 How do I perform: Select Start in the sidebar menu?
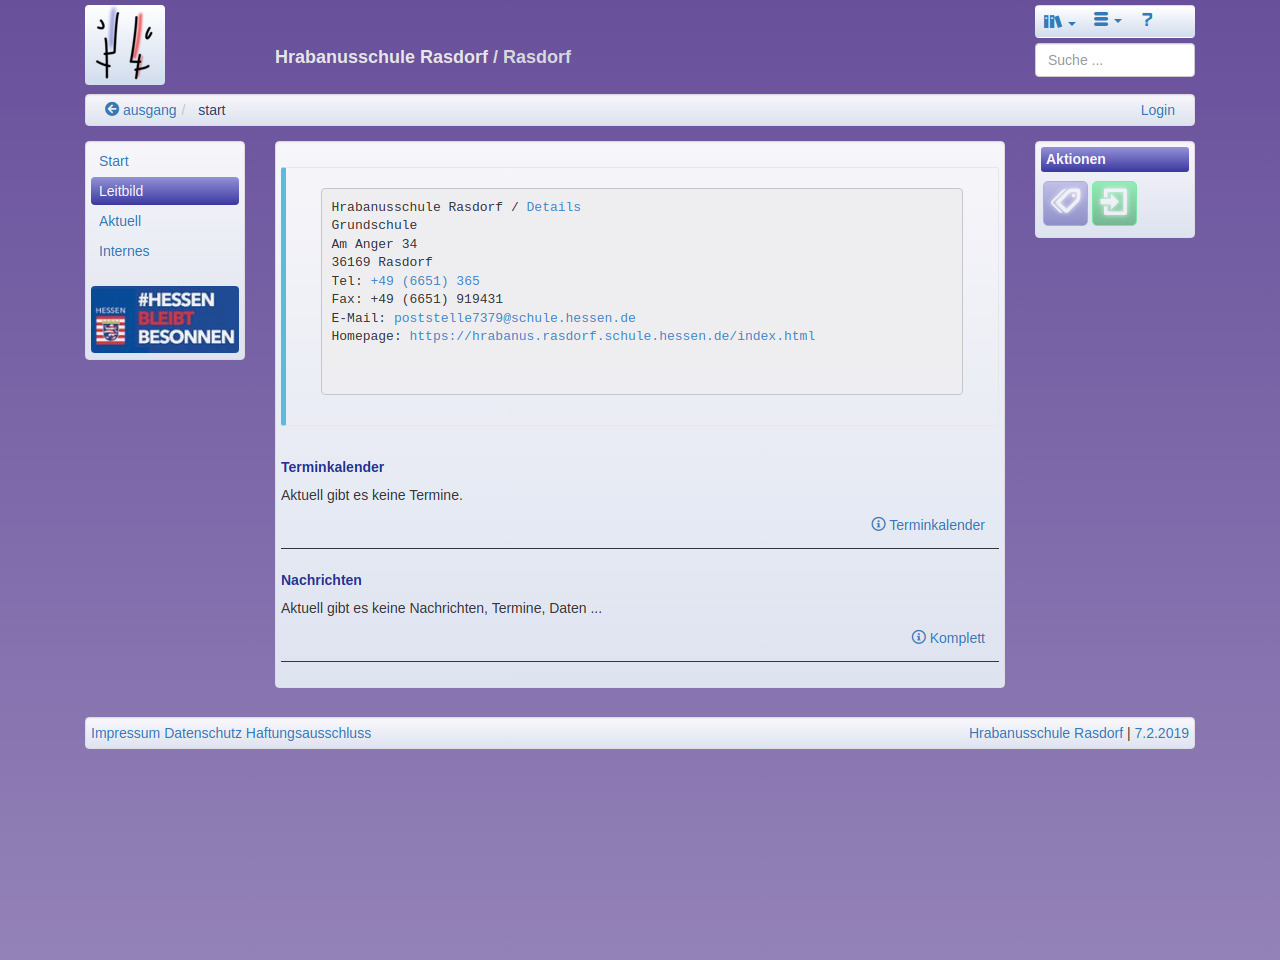tap(114, 161)
